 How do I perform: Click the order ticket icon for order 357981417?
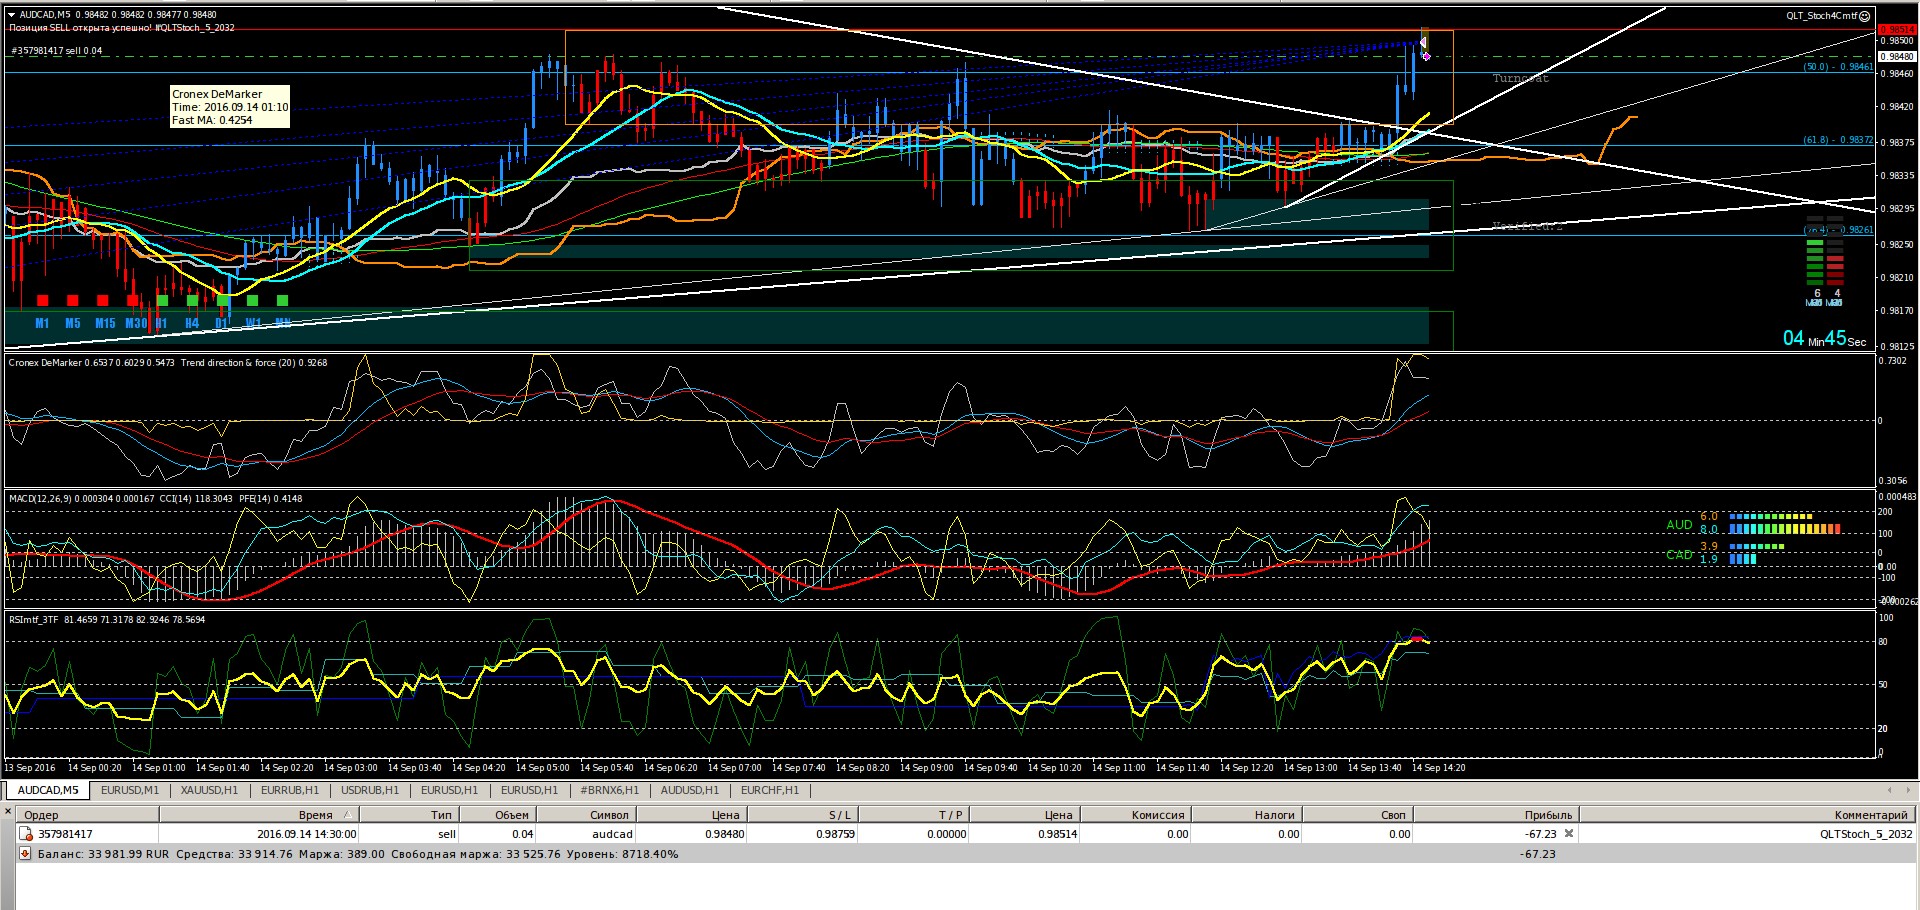coord(26,834)
